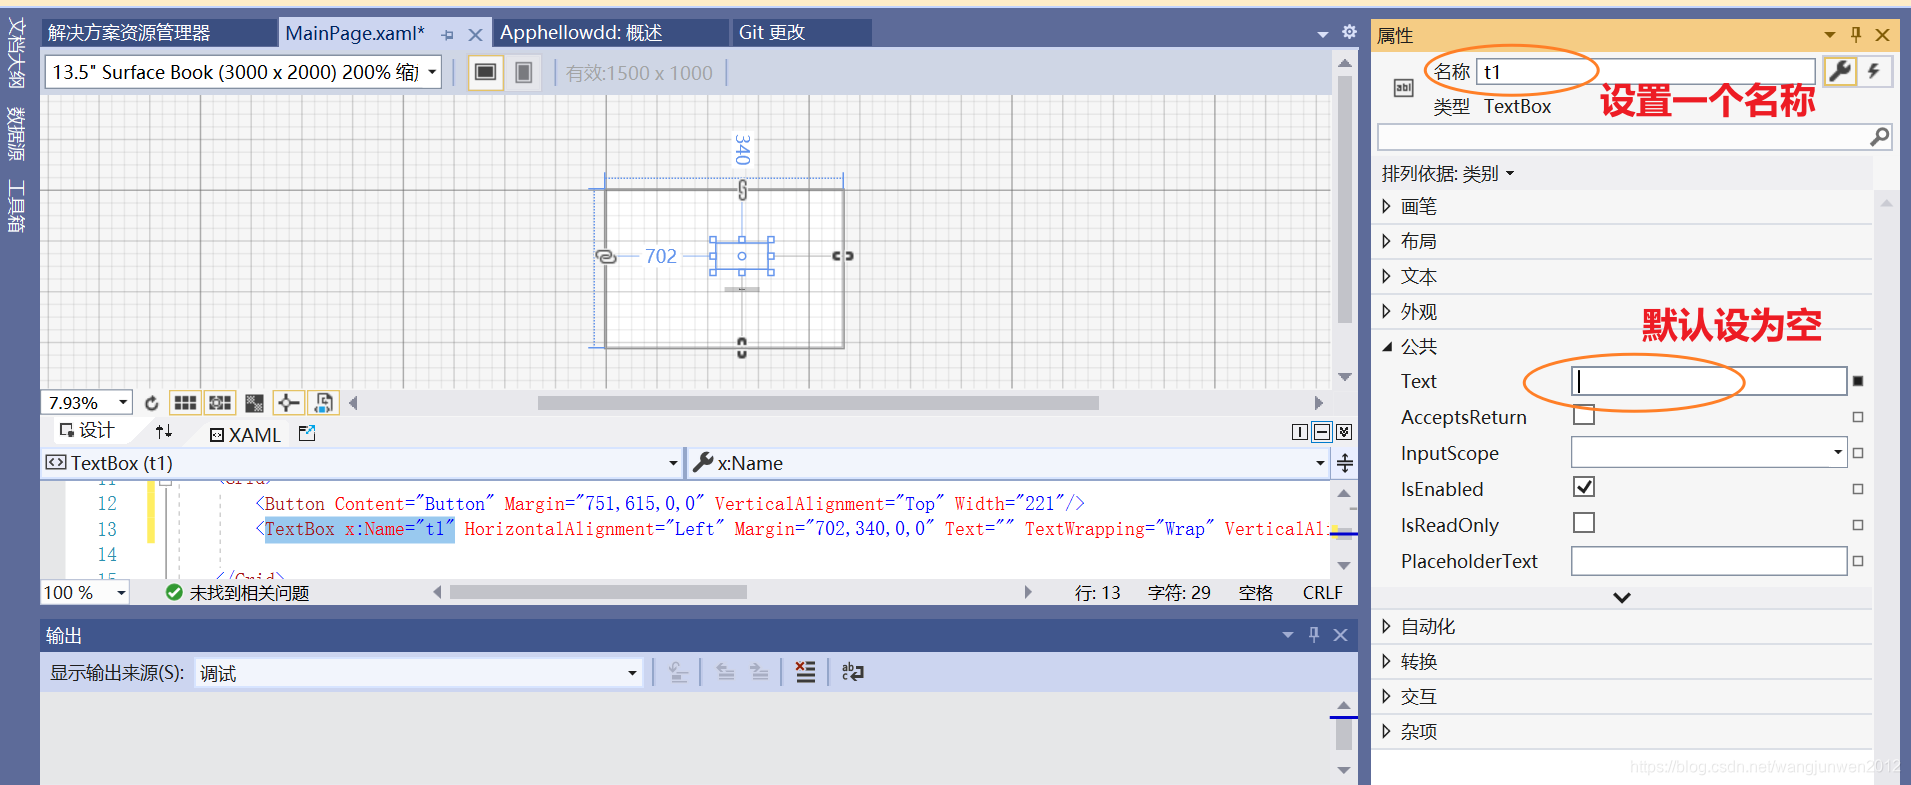
Task: Toggle snap to gridlines icon
Action: coord(220,403)
